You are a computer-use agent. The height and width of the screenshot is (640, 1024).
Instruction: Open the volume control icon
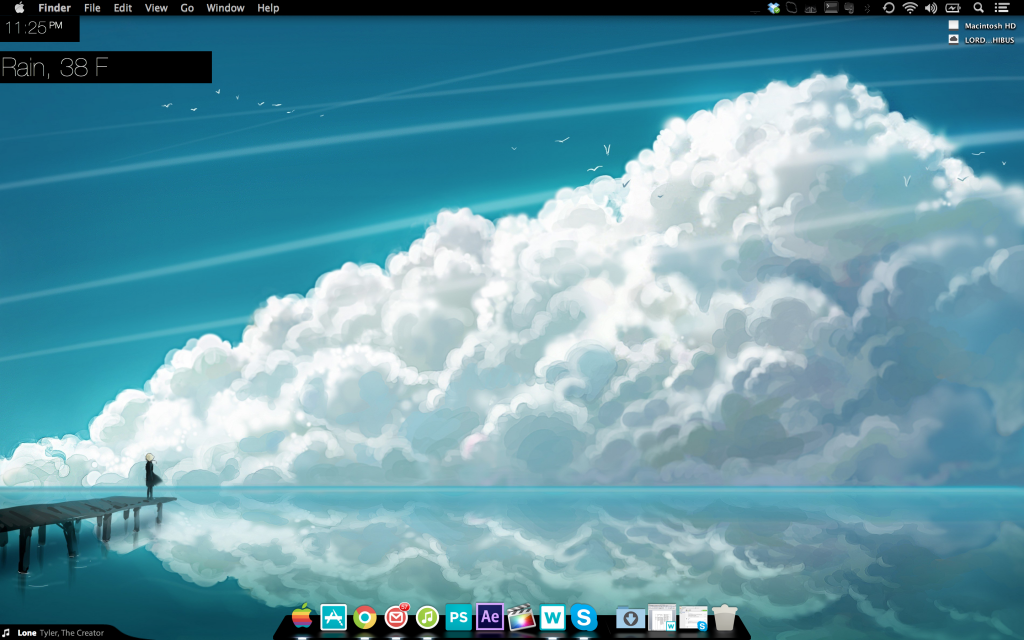pos(931,8)
